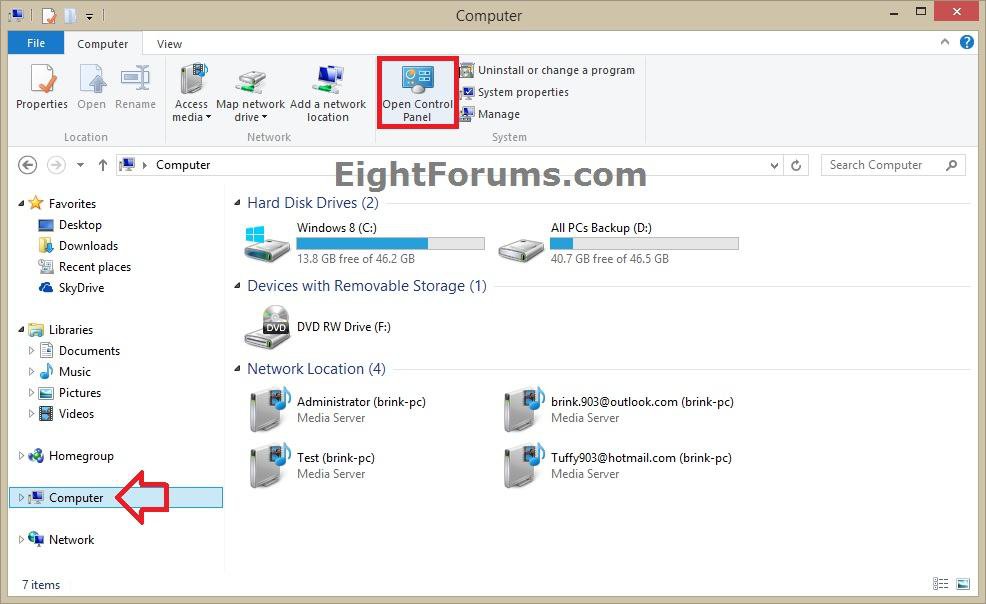The width and height of the screenshot is (986, 604).
Task: Select brink.903@outlook.com media server icon
Action: (523, 409)
